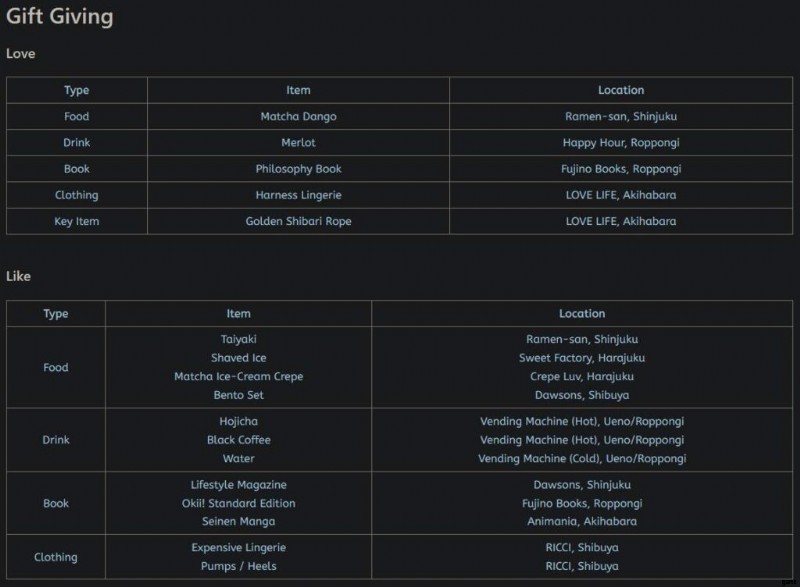800x587 pixels.
Task: Click Sweet Factory, Harajuku location
Action: (x=581, y=358)
